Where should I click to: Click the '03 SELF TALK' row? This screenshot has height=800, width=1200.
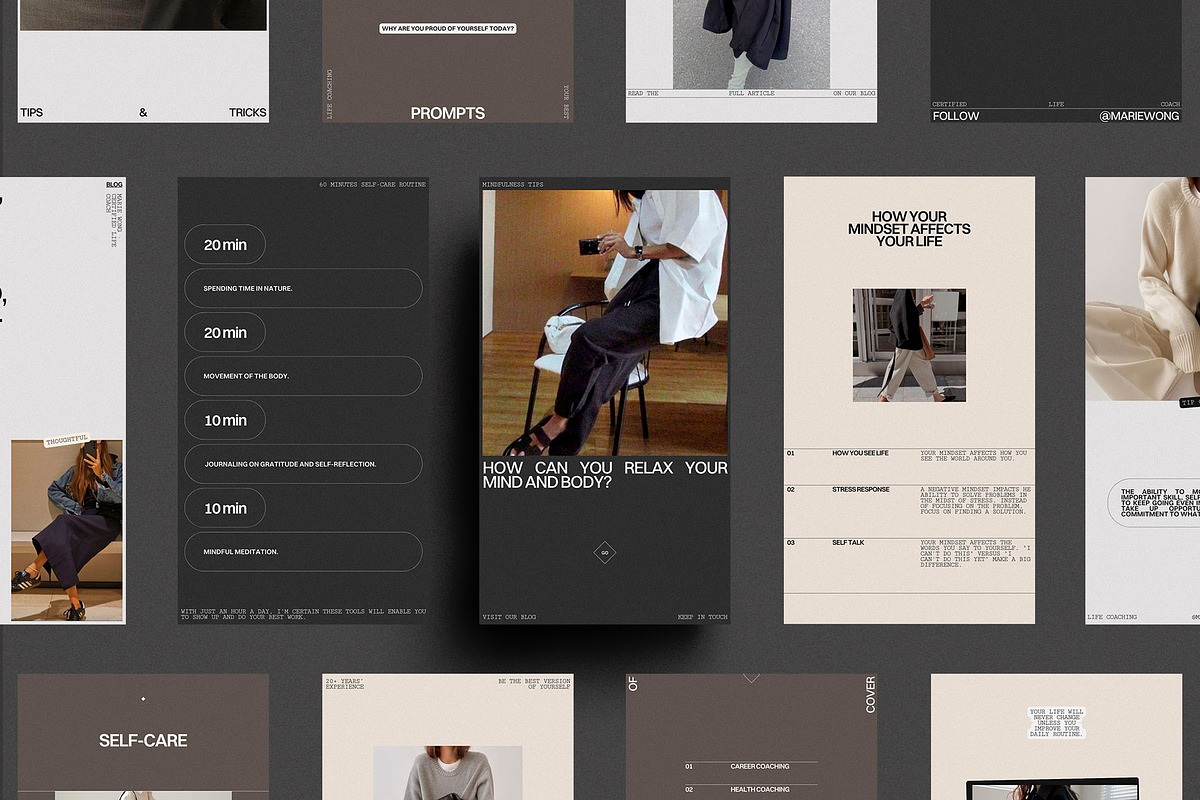coord(909,565)
